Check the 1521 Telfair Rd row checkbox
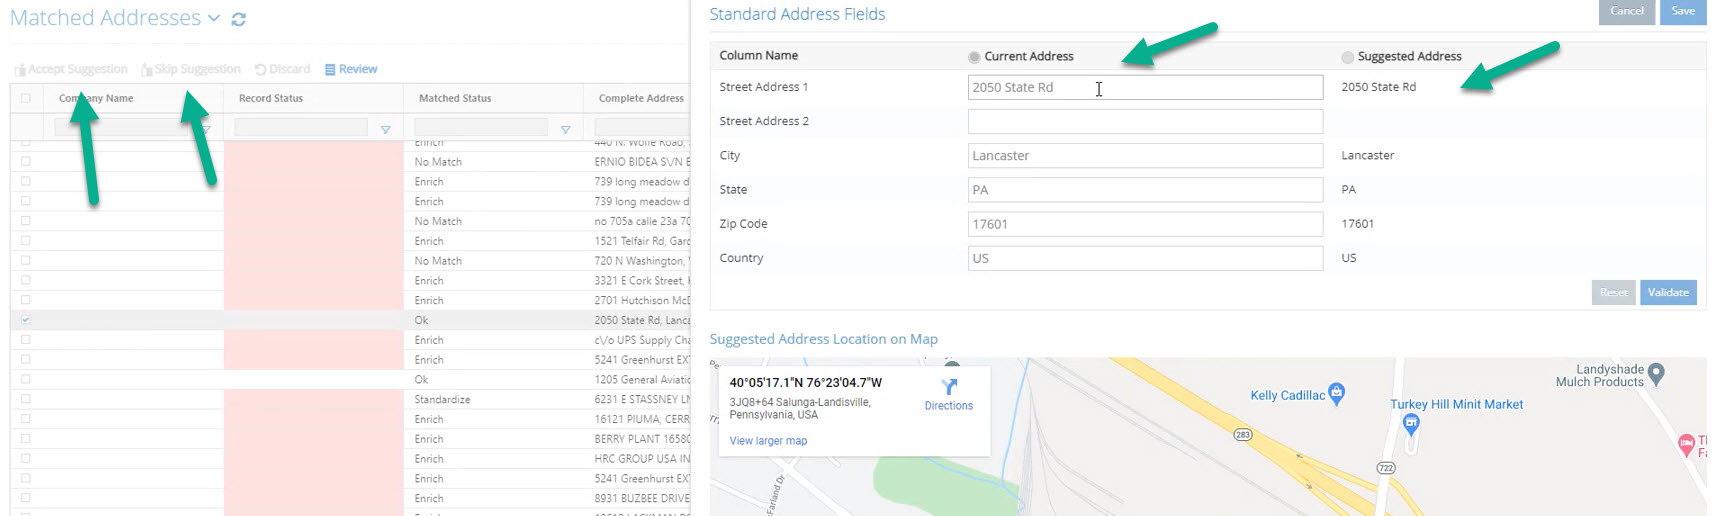 [x=26, y=240]
